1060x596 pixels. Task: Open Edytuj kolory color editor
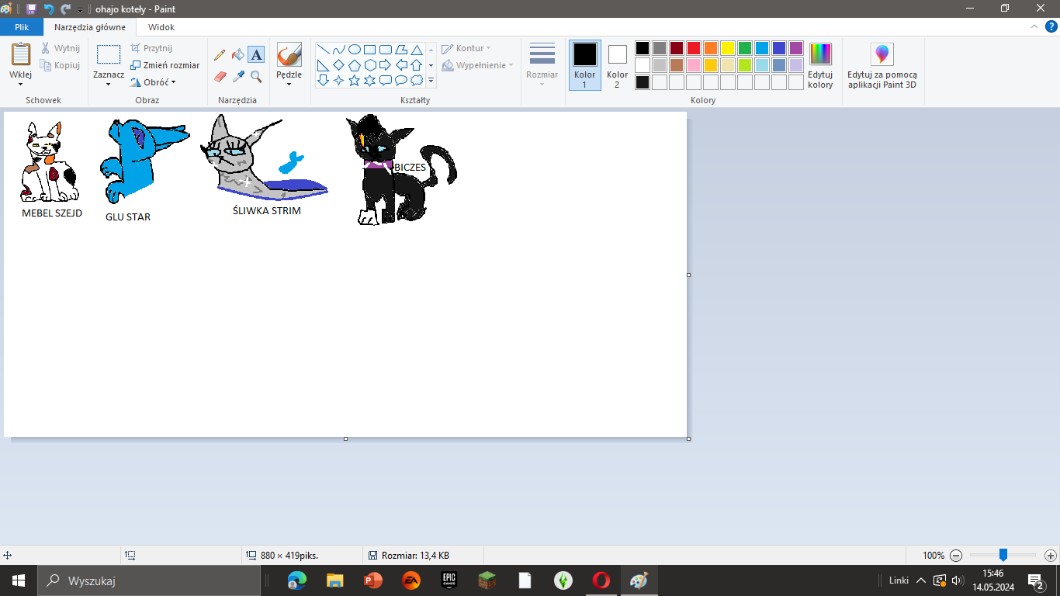(x=820, y=65)
